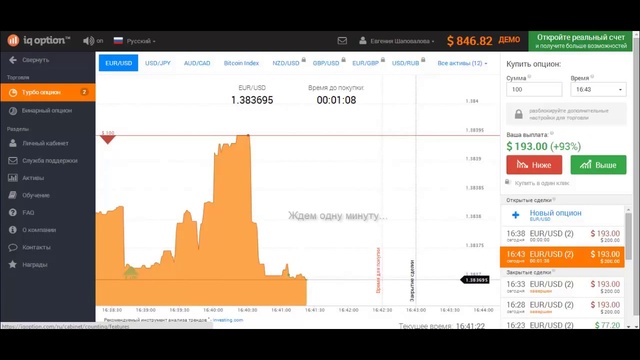
Task: Click the 1.383695 price tag on chart
Action: tap(475, 280)
